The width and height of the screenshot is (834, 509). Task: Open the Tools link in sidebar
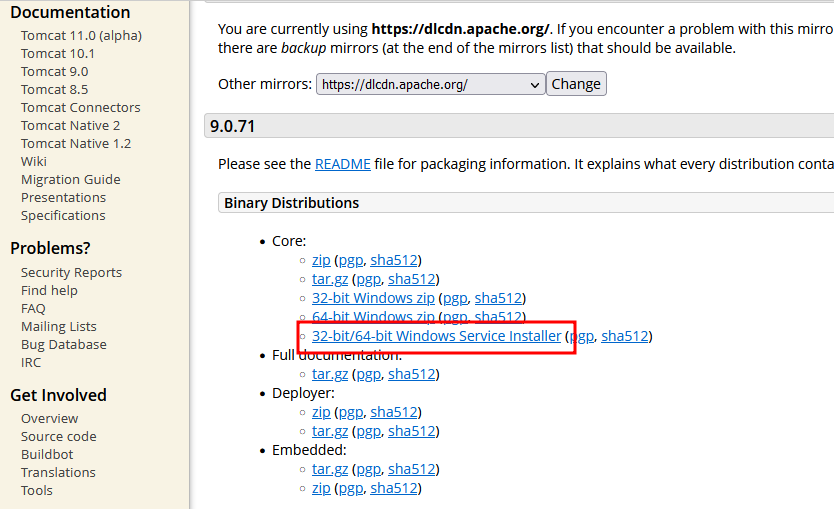tap(37, 491)
